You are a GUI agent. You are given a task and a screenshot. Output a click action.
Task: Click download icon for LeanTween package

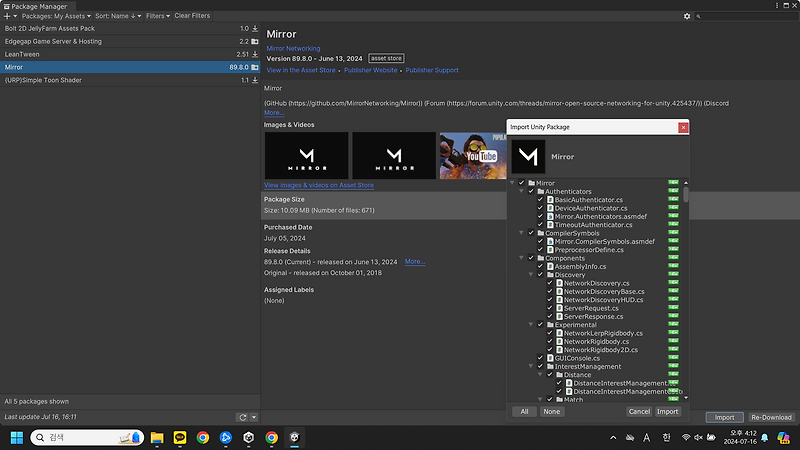pos(255,54)
